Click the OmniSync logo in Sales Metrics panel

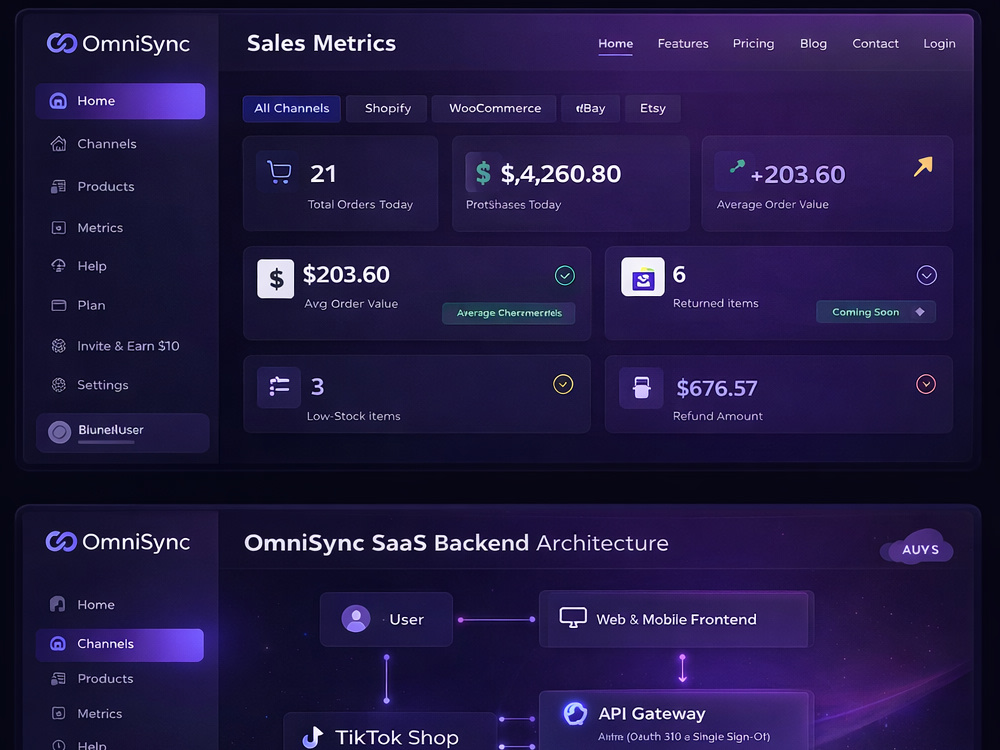[119, 43]
